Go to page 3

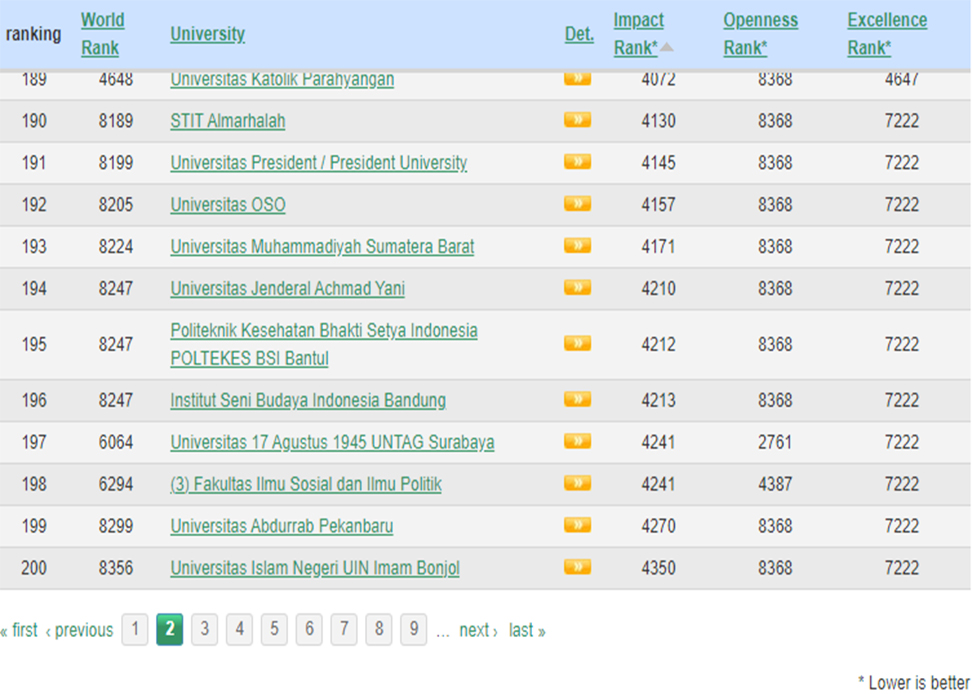tap(204, 630)
